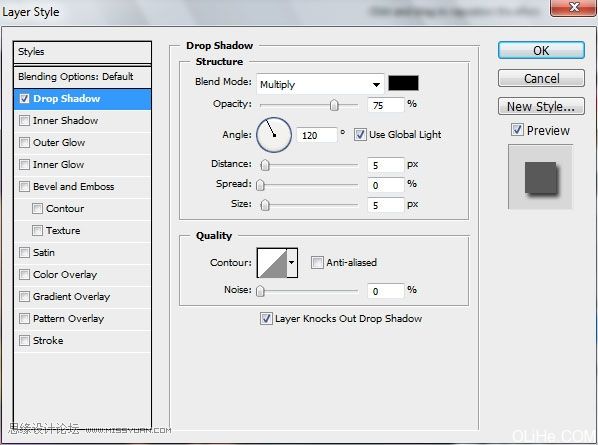Open the black shadow color swatch
This screenshot has width=598, height=445.
(403, 83)
